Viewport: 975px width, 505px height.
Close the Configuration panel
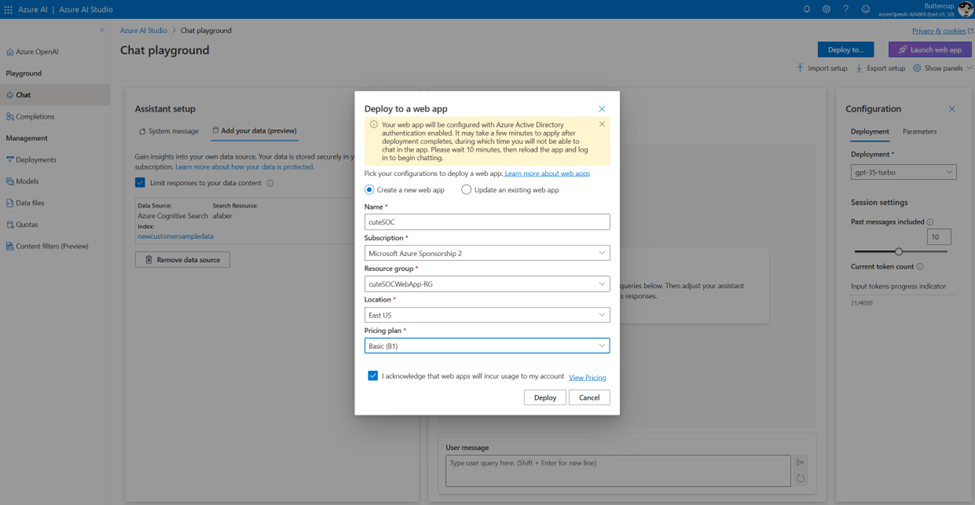click(x=952, y=109)
